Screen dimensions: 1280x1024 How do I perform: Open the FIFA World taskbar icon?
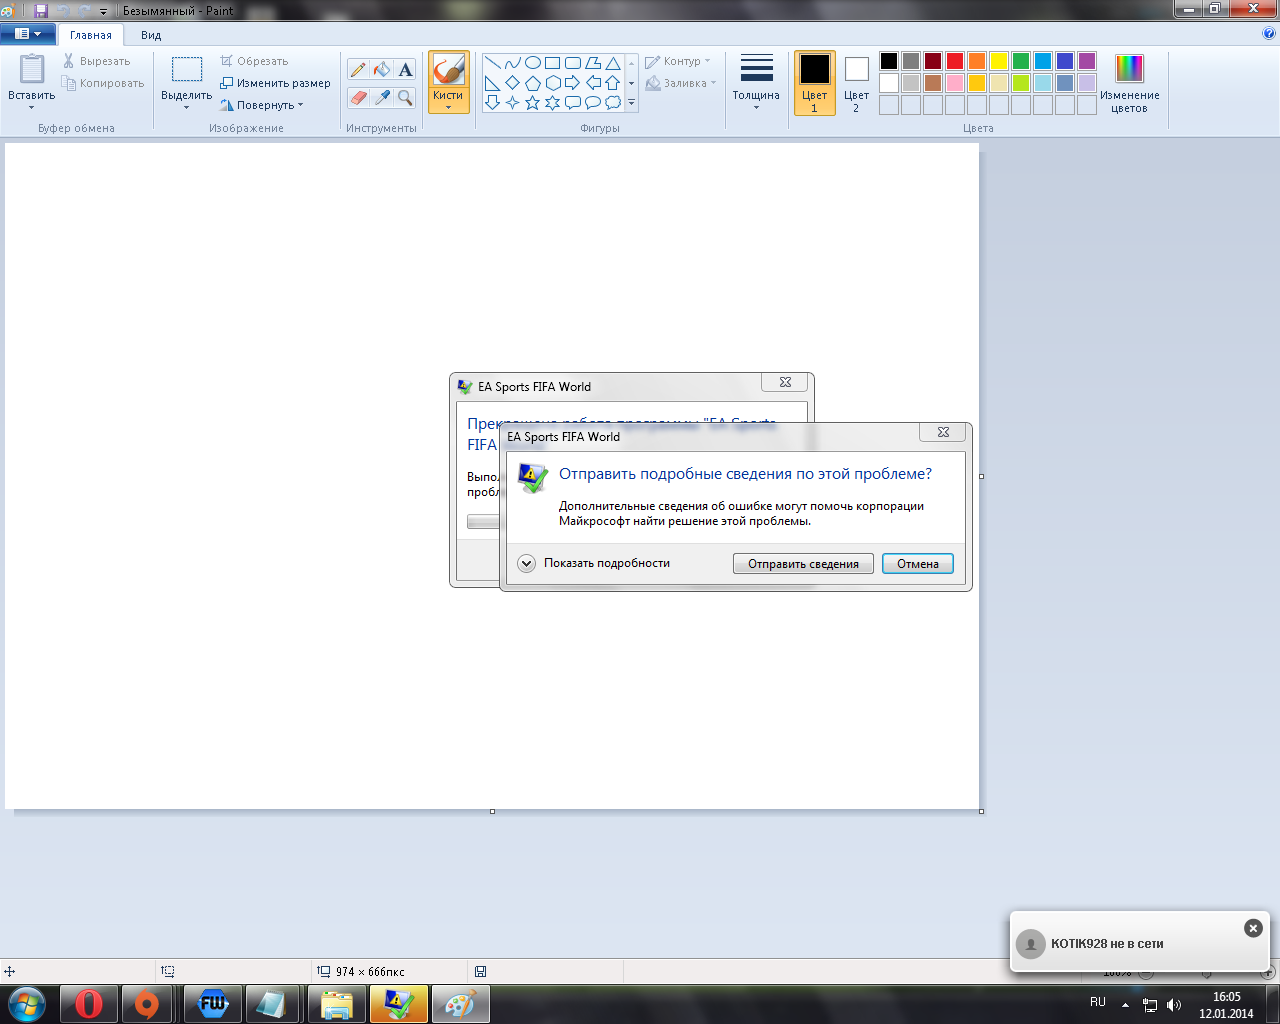213,1003
